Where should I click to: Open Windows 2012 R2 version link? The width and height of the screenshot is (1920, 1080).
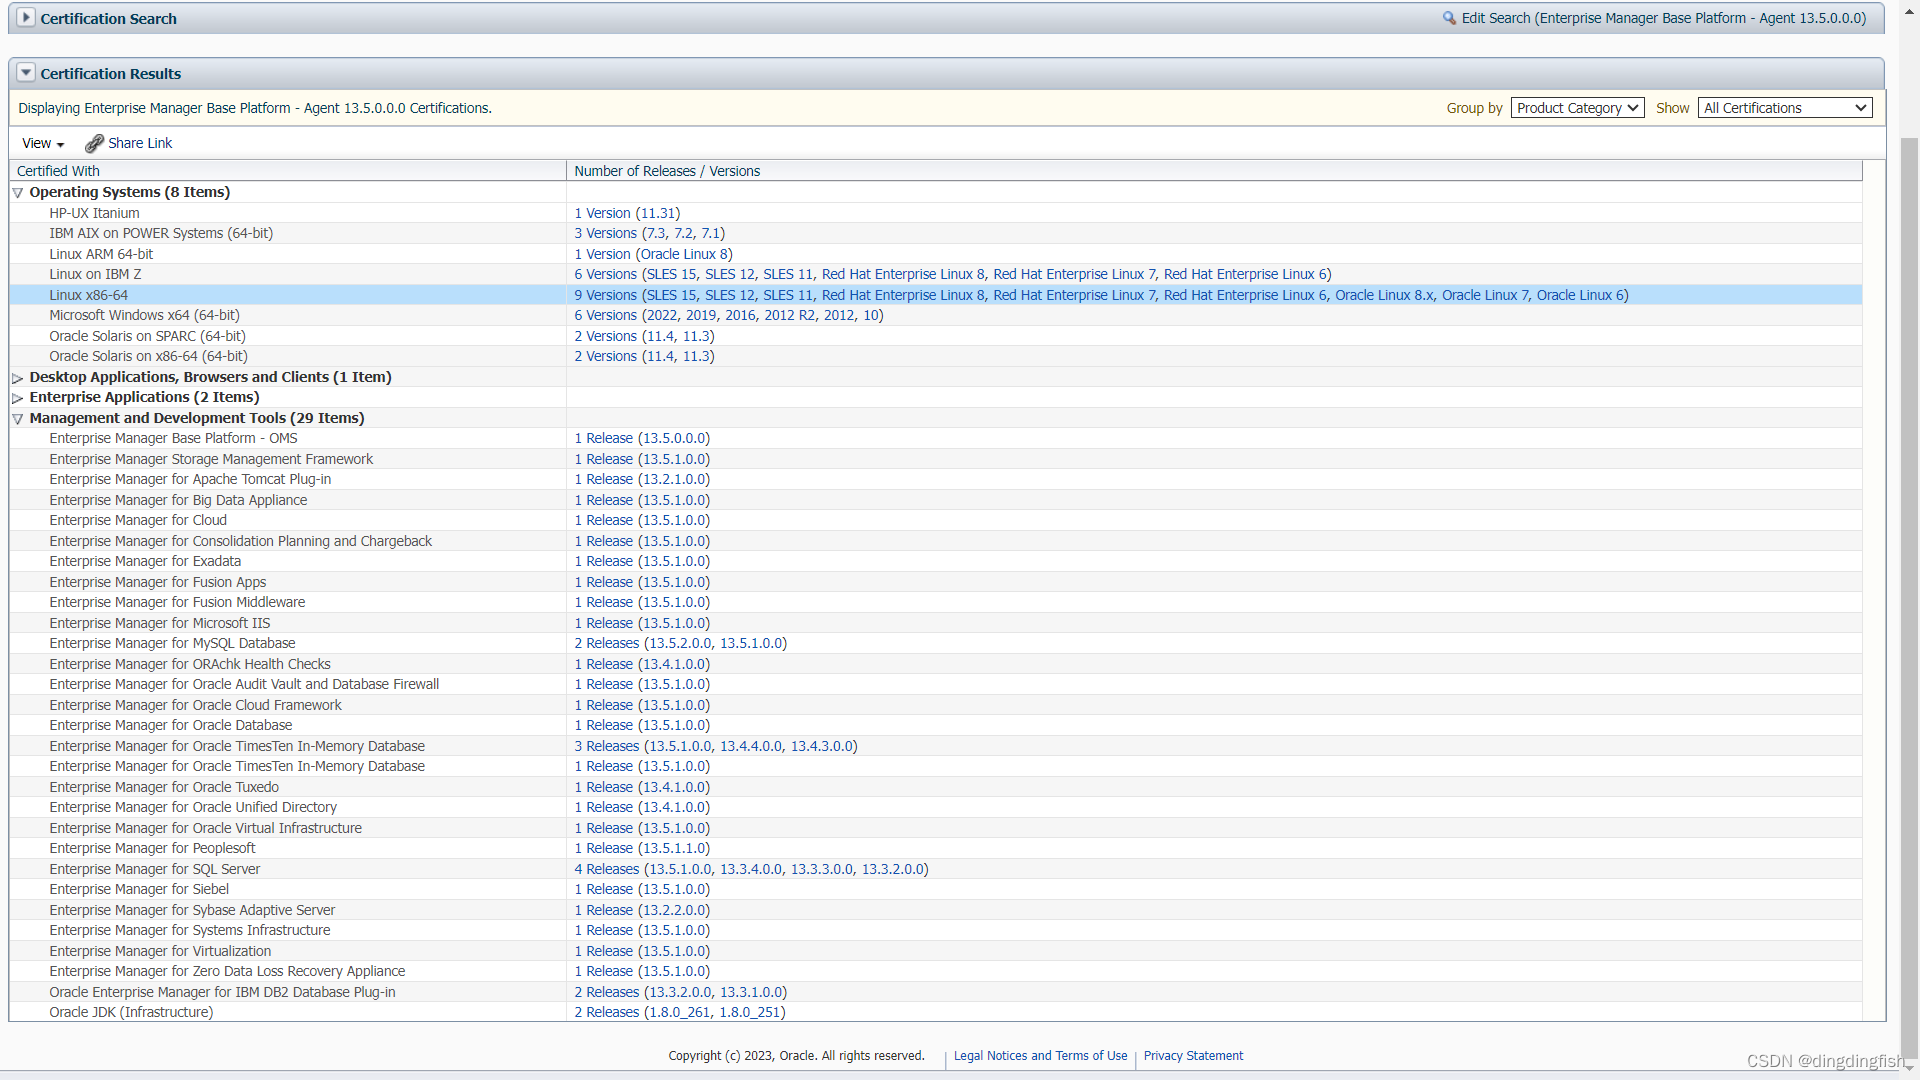790,315
